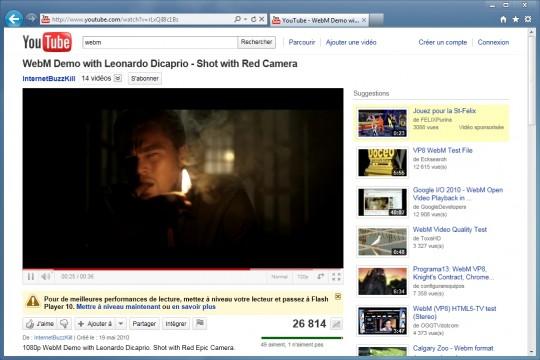Open uploader link InternetBuzzKill after De :
540x360 pixels.
(53, 338)
